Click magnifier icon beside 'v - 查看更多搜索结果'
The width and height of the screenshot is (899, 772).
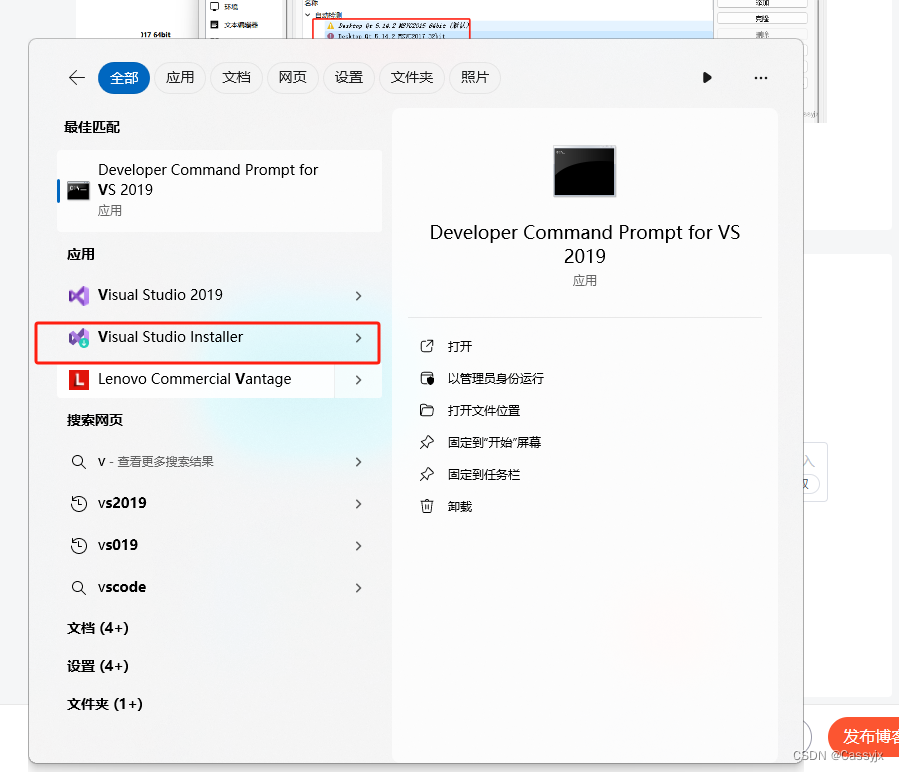[79, 462]
